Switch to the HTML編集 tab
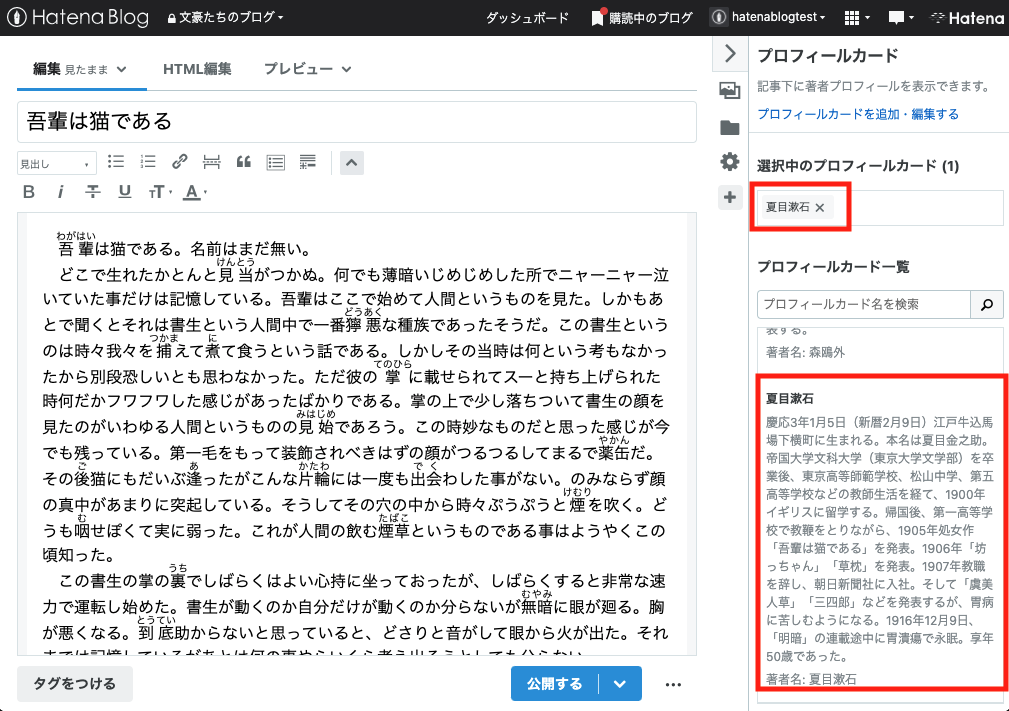 (x=197, y=70)
